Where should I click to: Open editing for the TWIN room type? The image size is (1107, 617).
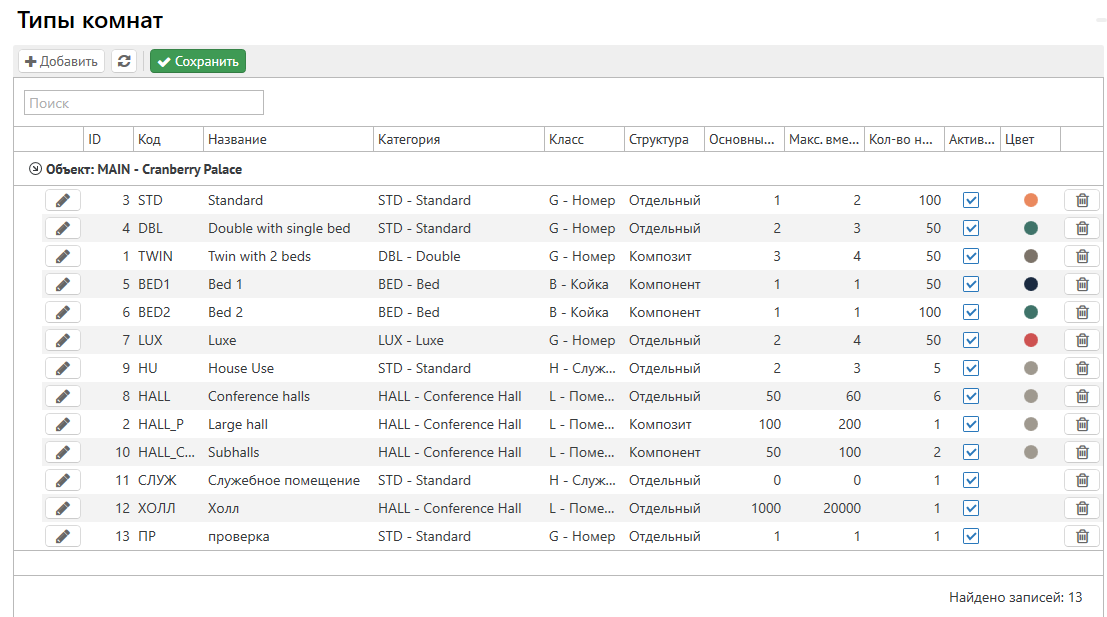62,256
